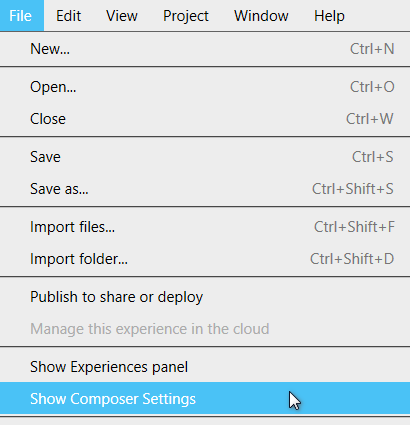Screen dimensions: 410x425
Task: Select Import files... entry
Action: point(205,227)
